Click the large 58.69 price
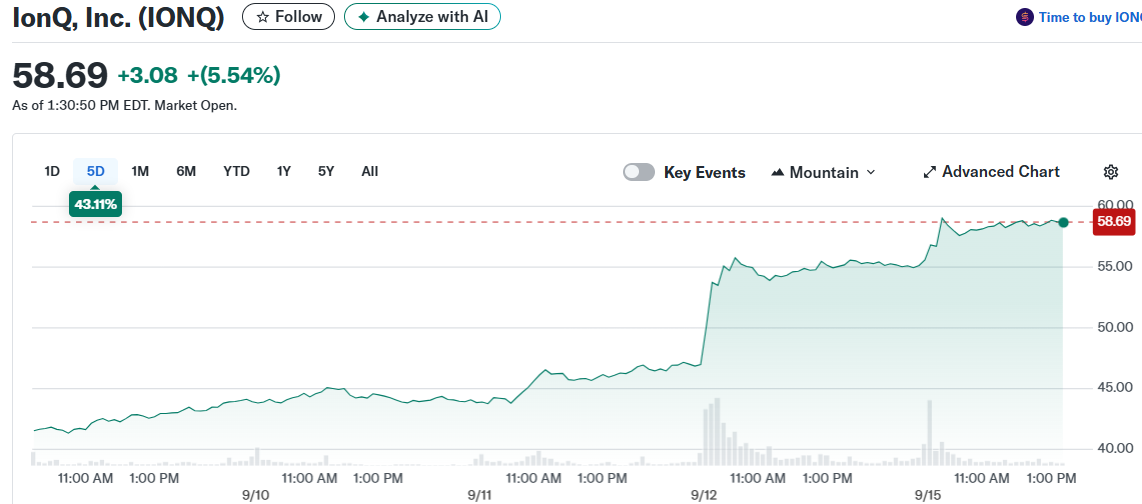Viewport: 1142px width, 504px height. click(x=60, y=75)
